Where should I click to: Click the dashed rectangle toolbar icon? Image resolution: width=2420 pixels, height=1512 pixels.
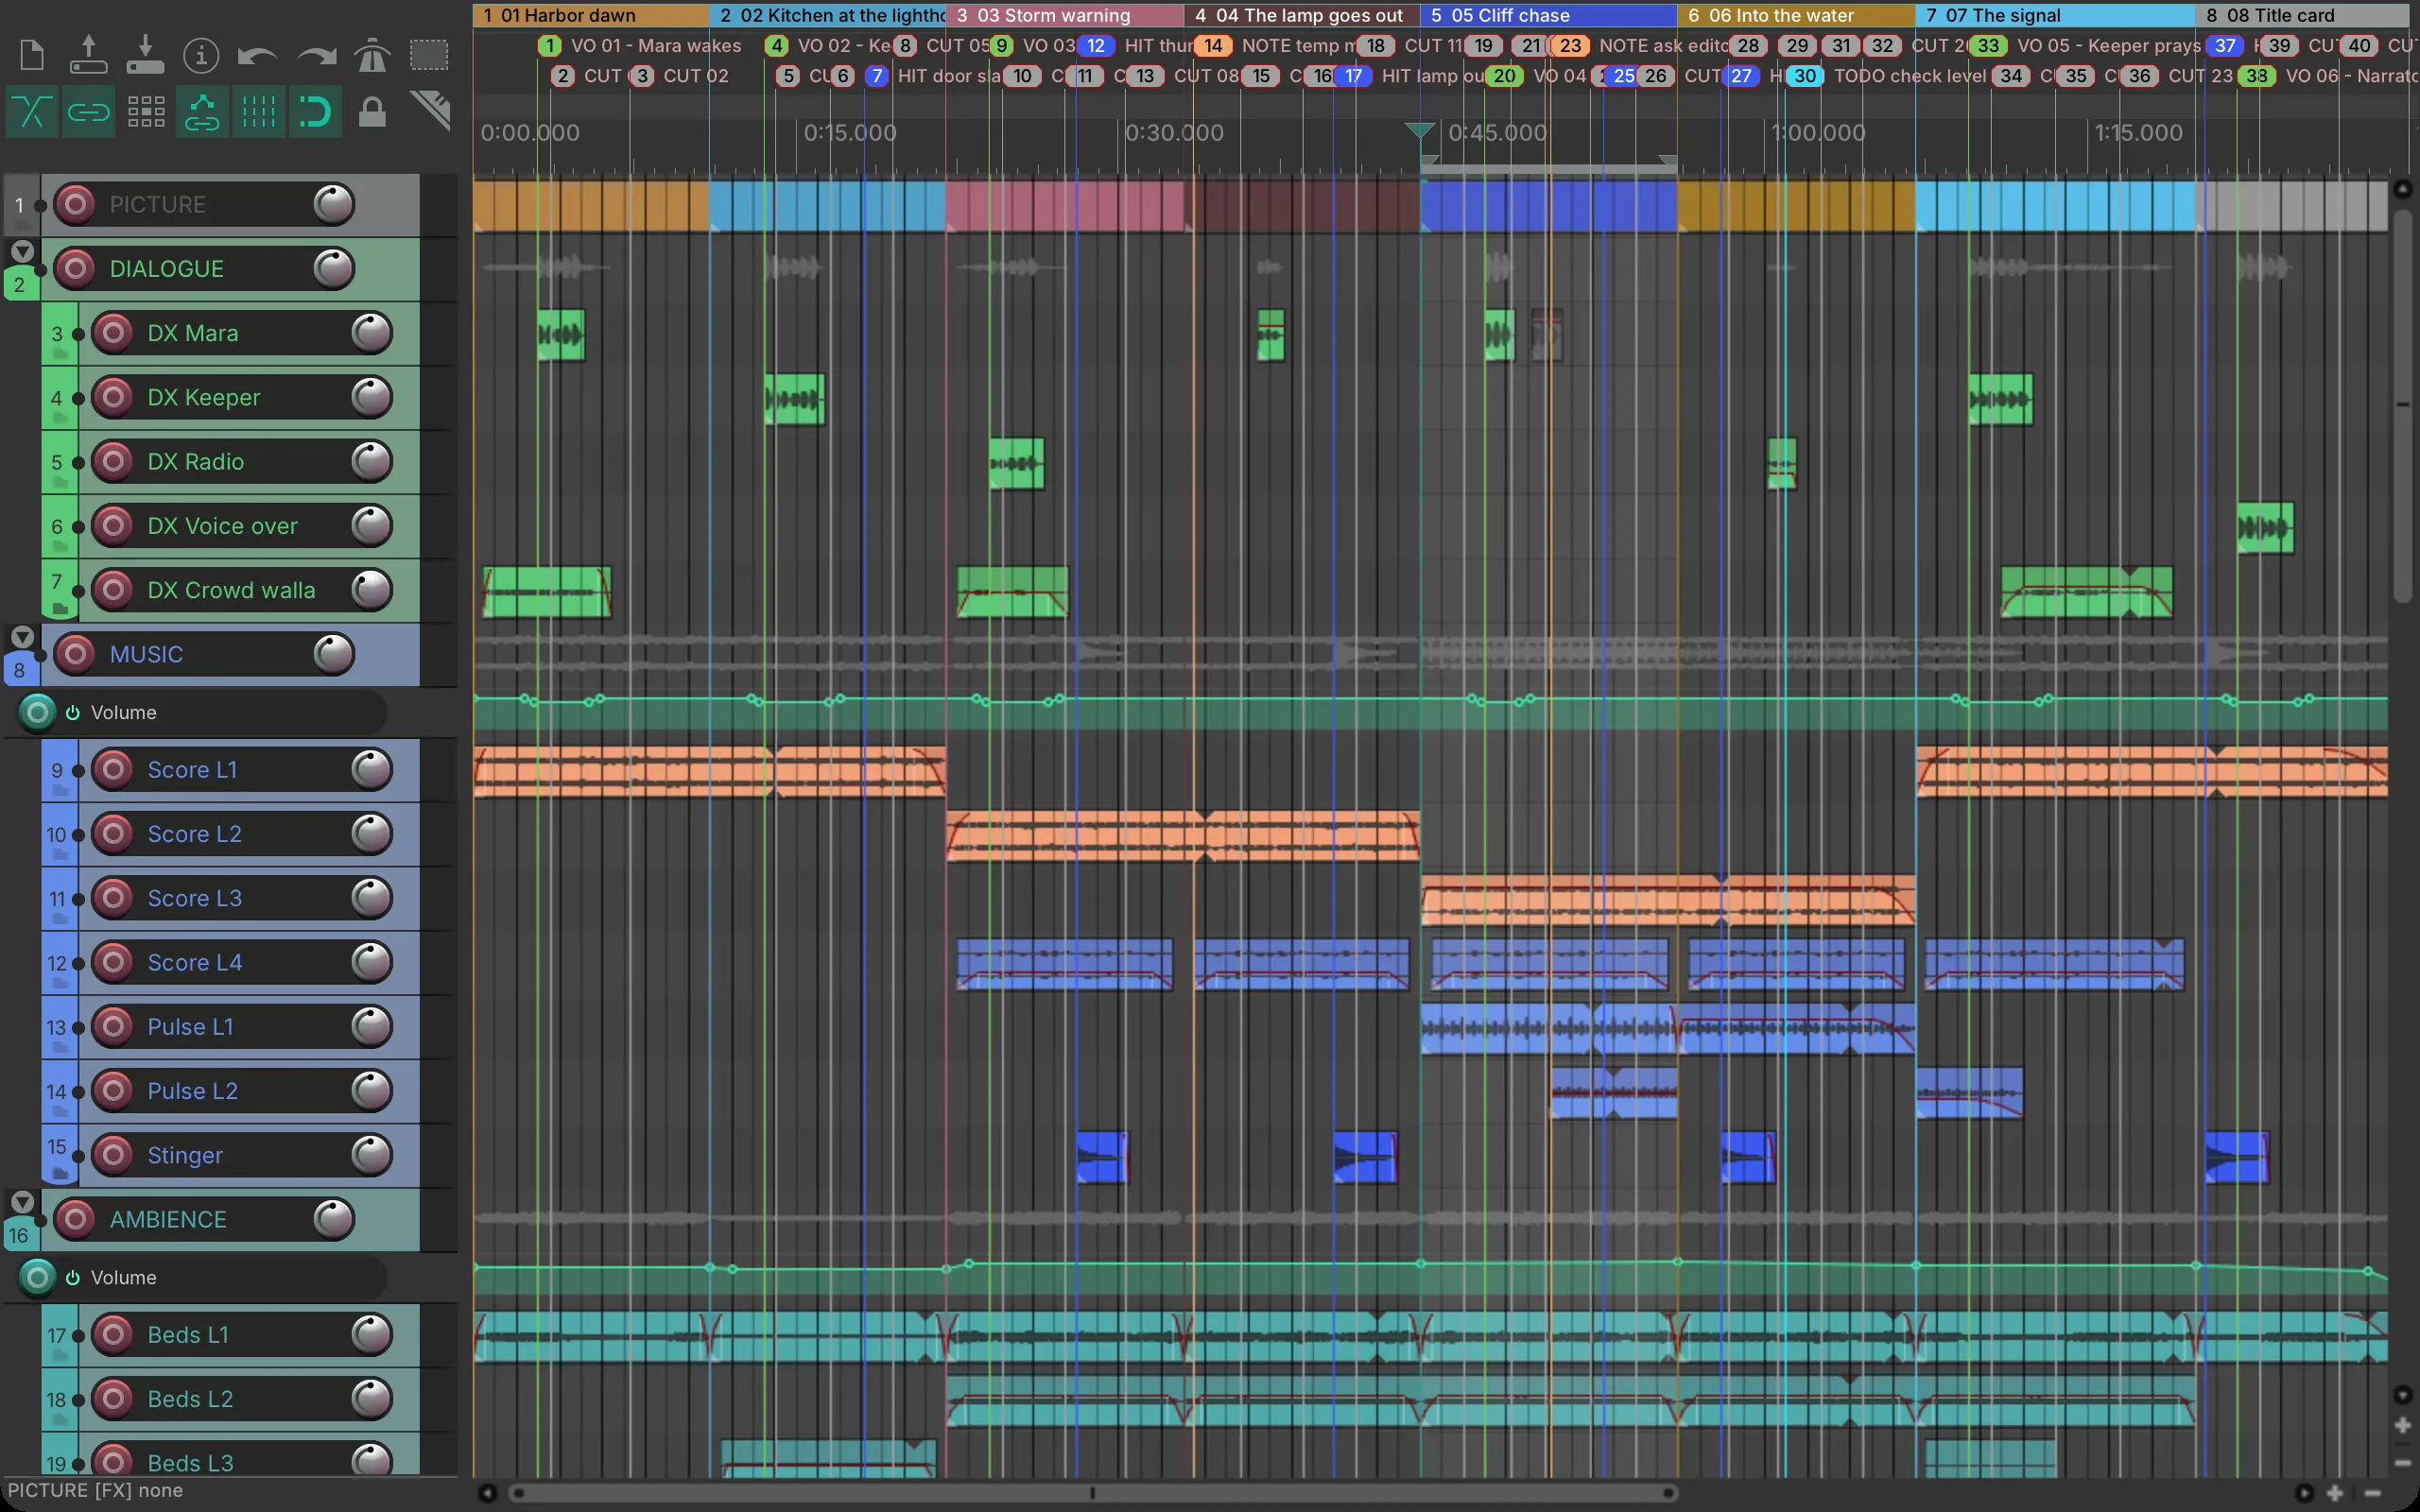click(x=429, y=55)
